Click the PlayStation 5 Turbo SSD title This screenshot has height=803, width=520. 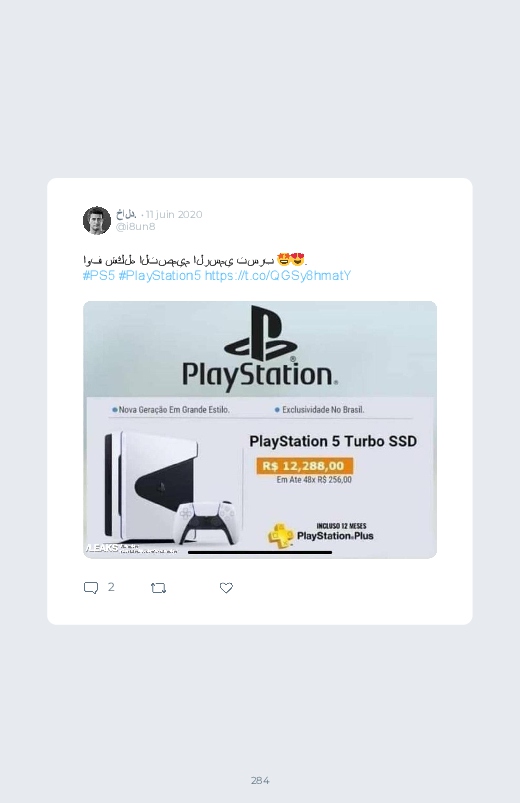333,441
